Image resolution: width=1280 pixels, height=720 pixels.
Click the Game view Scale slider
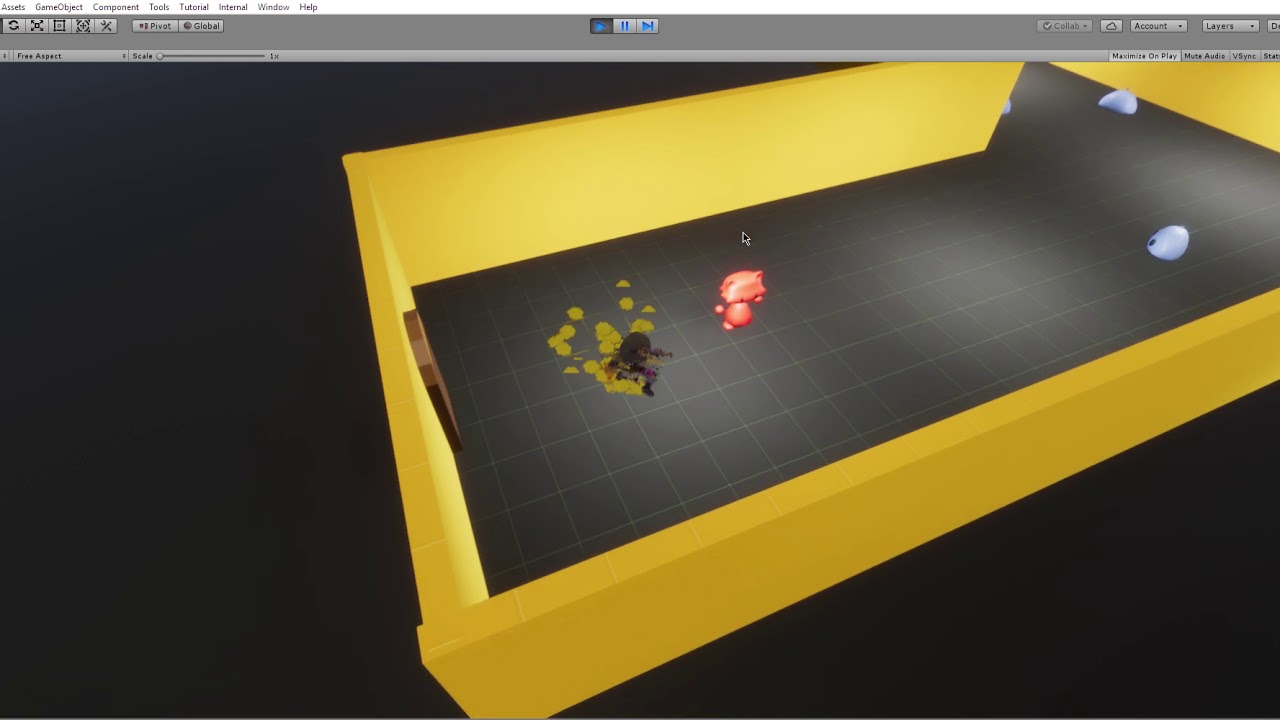pyautogui.click(x=211, y=56)
